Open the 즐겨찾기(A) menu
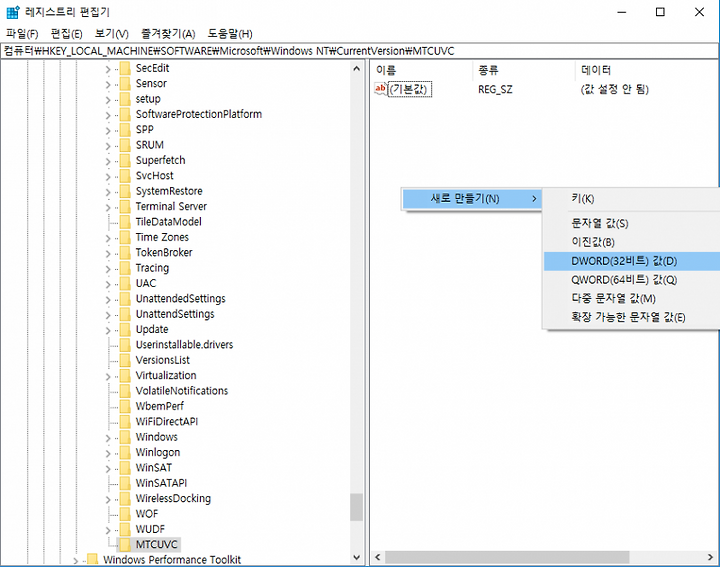The height and width of the screenshot is (567, 720). pyautogui.click(x=168, y=34)
